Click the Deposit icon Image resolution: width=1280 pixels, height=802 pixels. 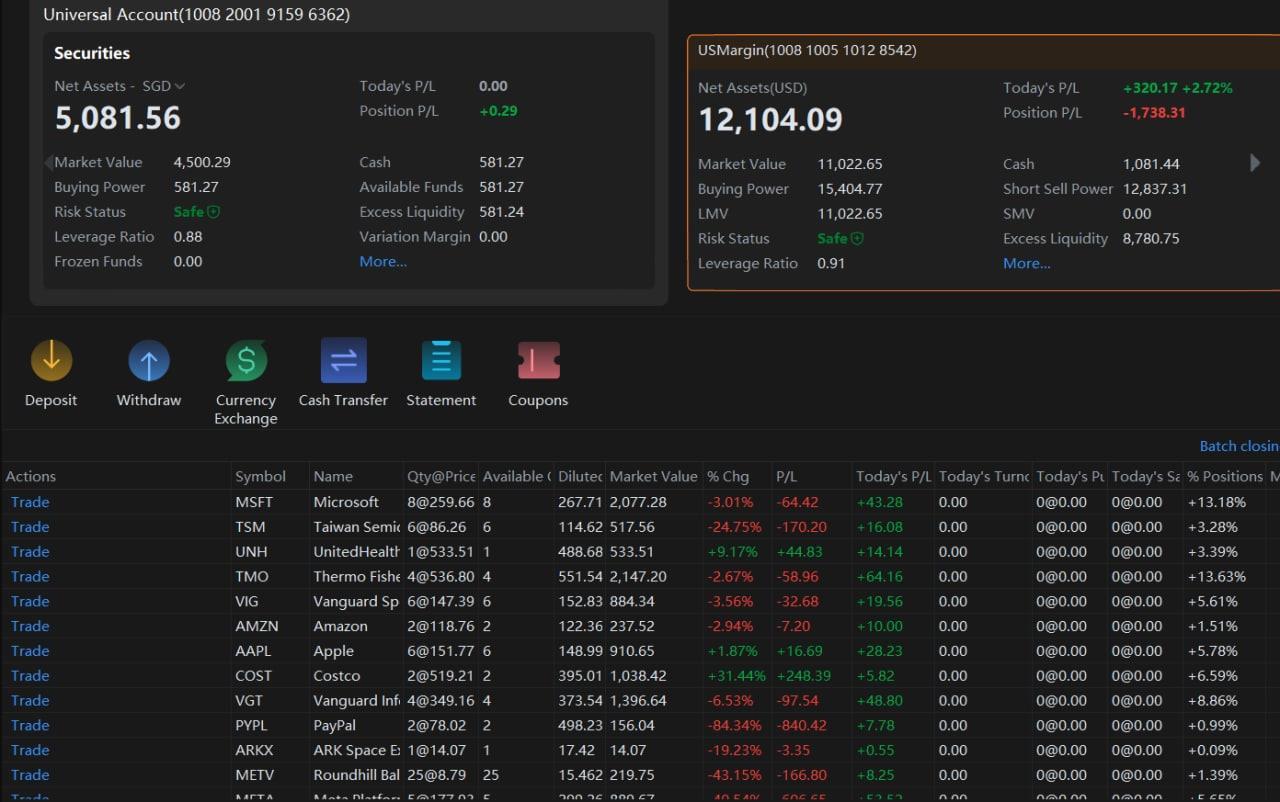click(51, 360)
